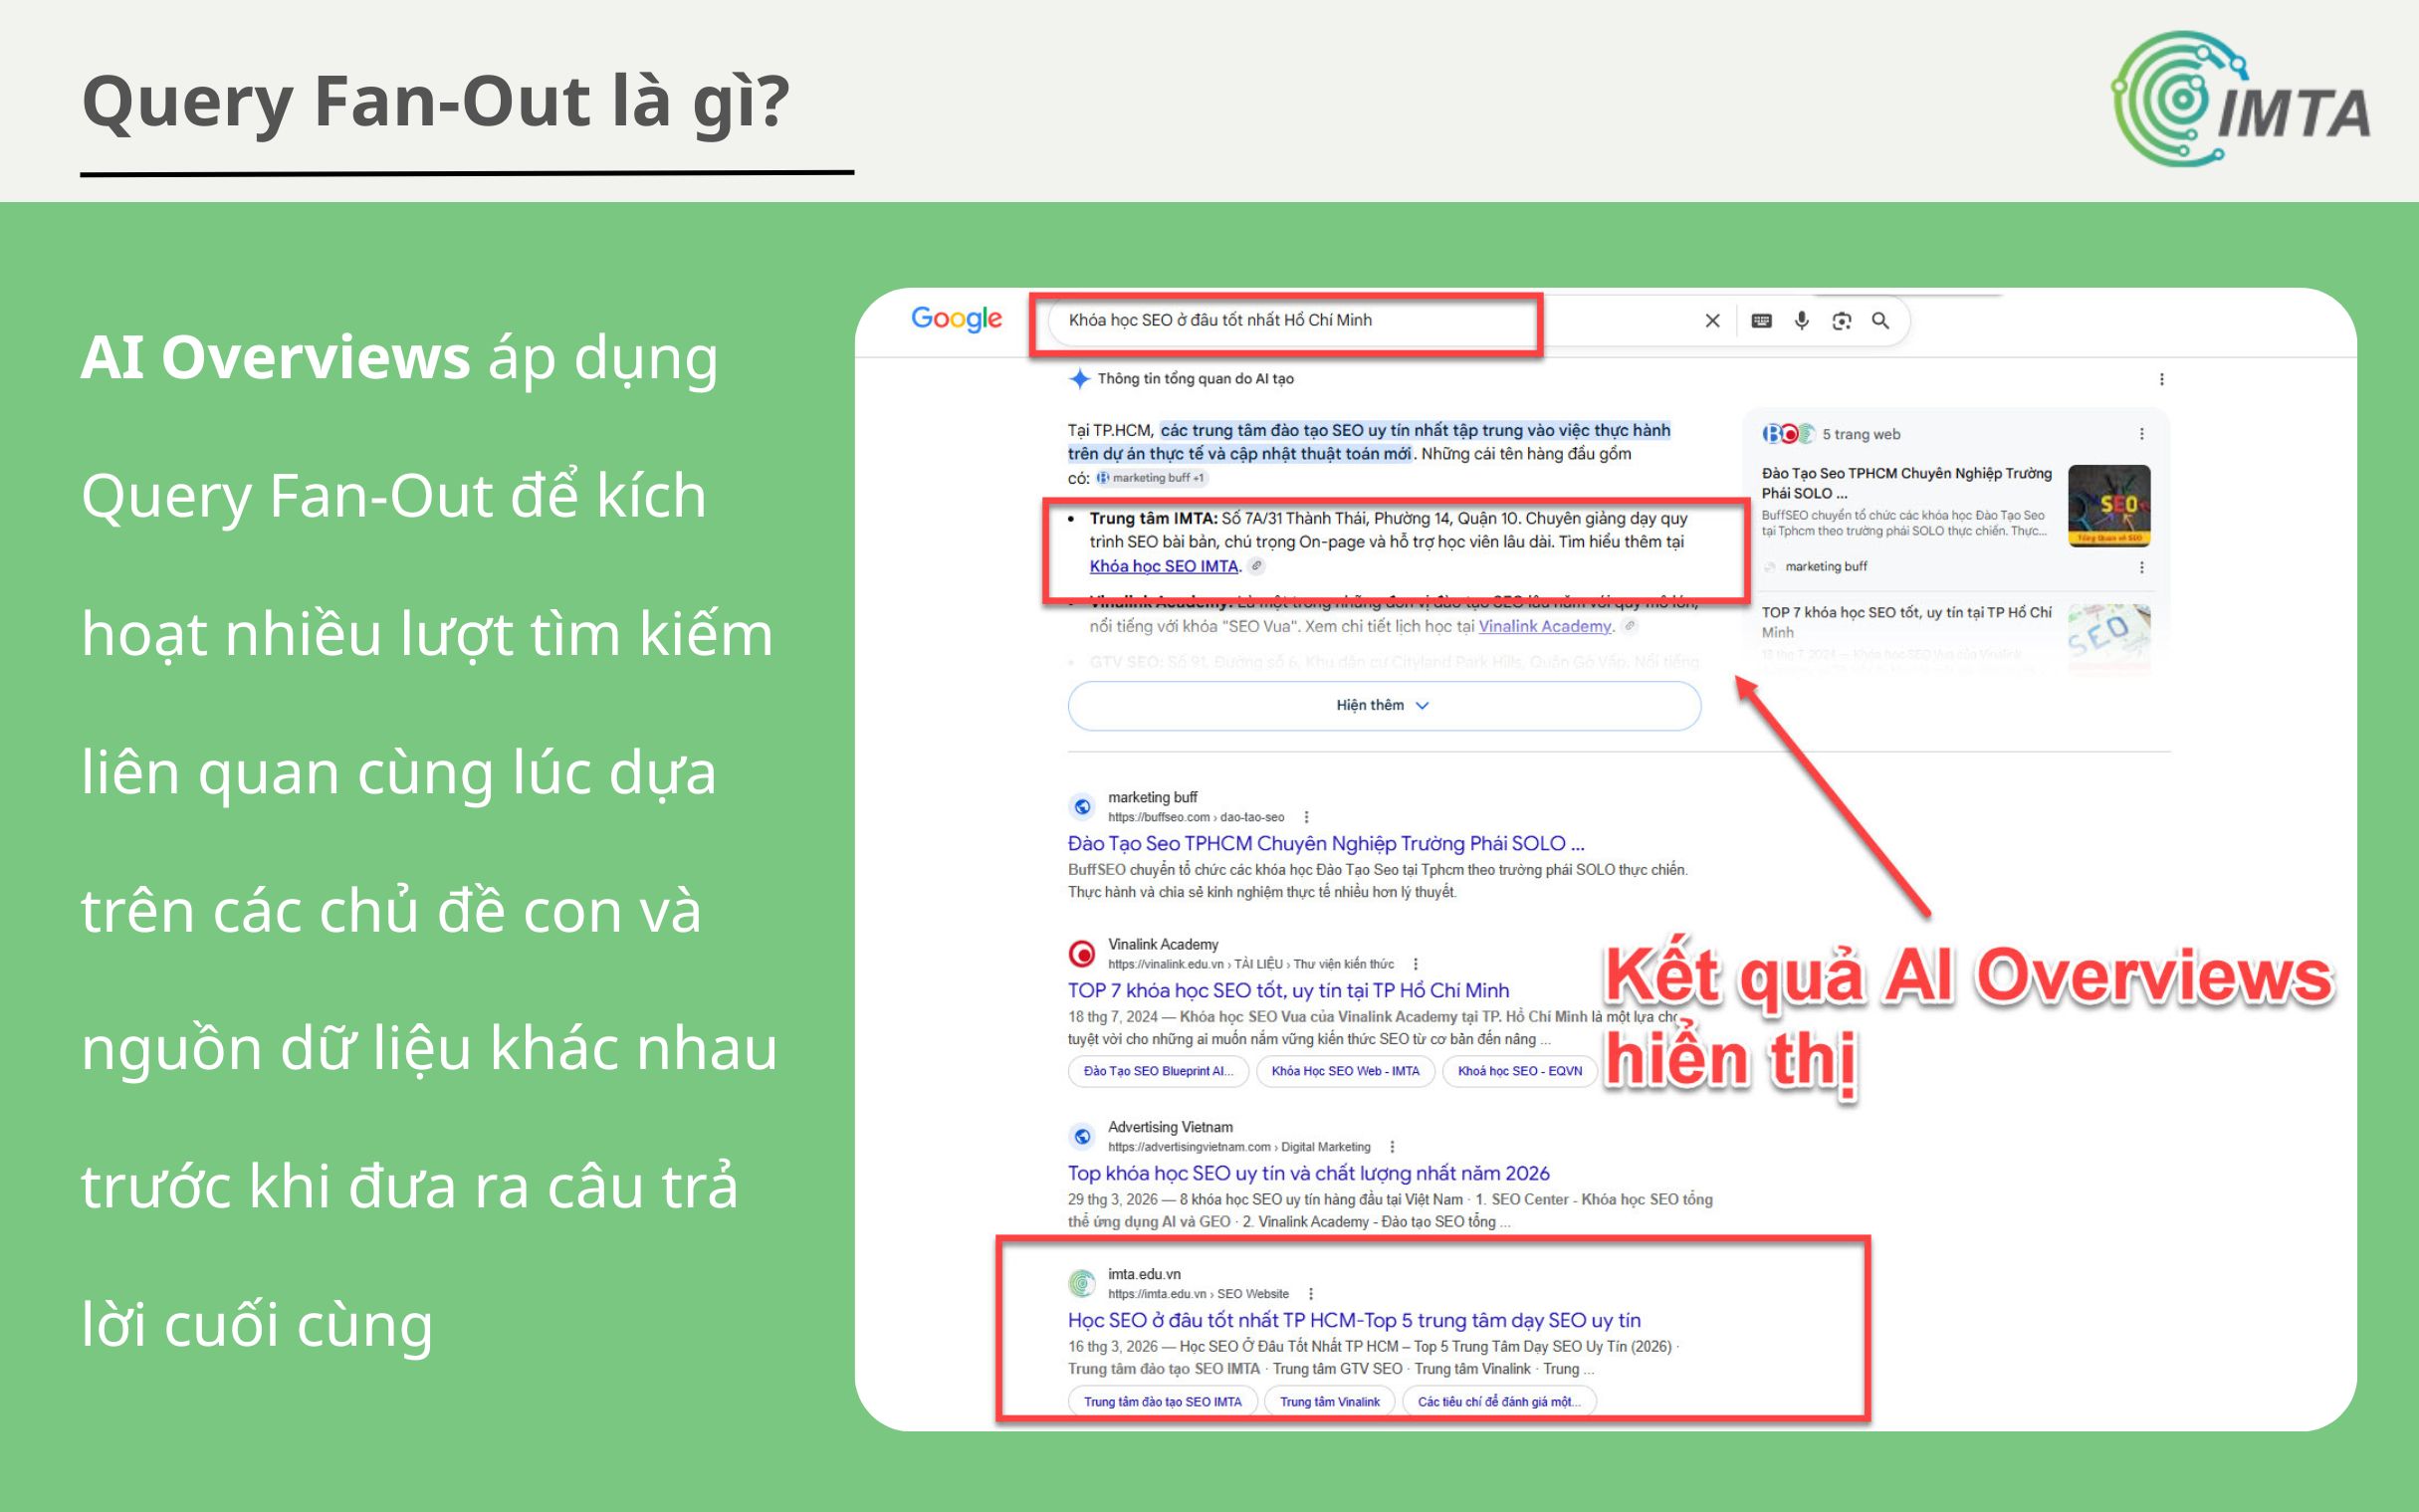Open Google Lens image search icon

coord(1842,321)
